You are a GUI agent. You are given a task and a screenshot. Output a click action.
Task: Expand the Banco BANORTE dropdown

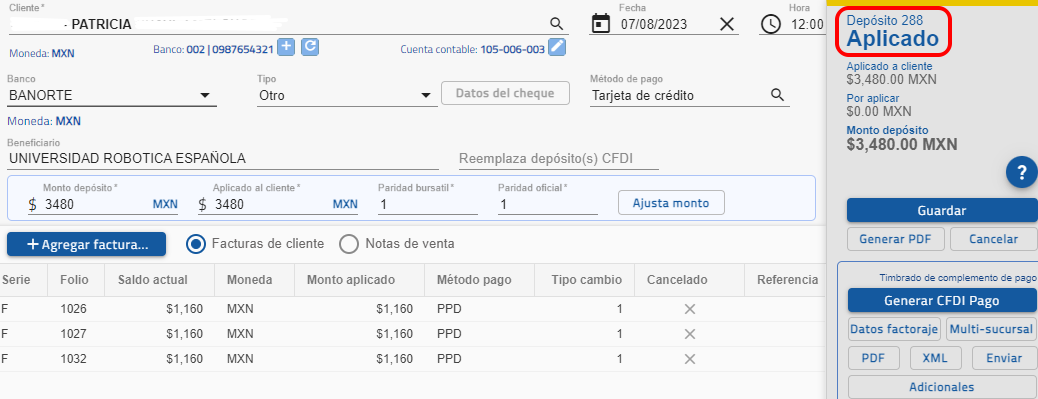pos(205,96)
